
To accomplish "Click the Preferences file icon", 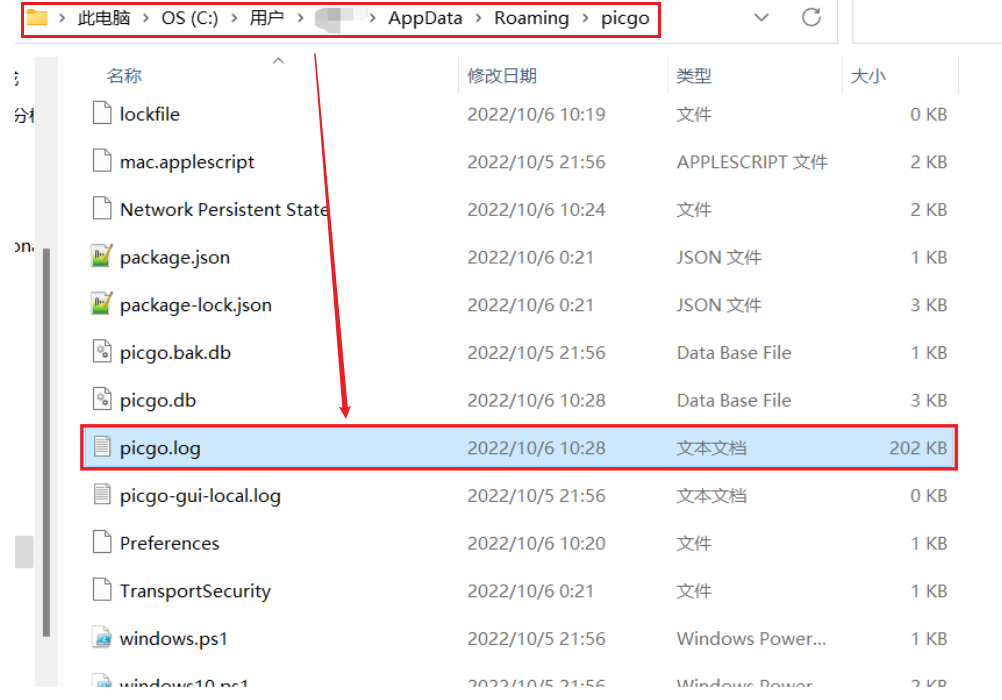I will tap(102, 542).
